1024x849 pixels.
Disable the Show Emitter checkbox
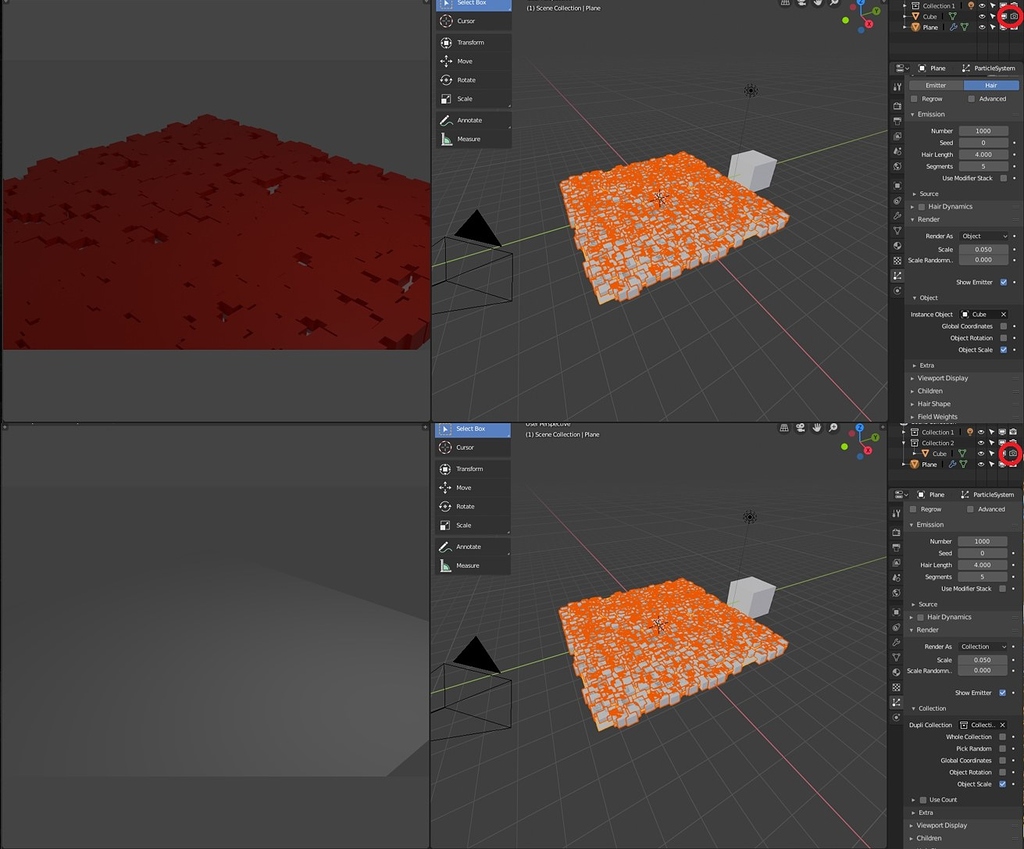coord(1004,282)
